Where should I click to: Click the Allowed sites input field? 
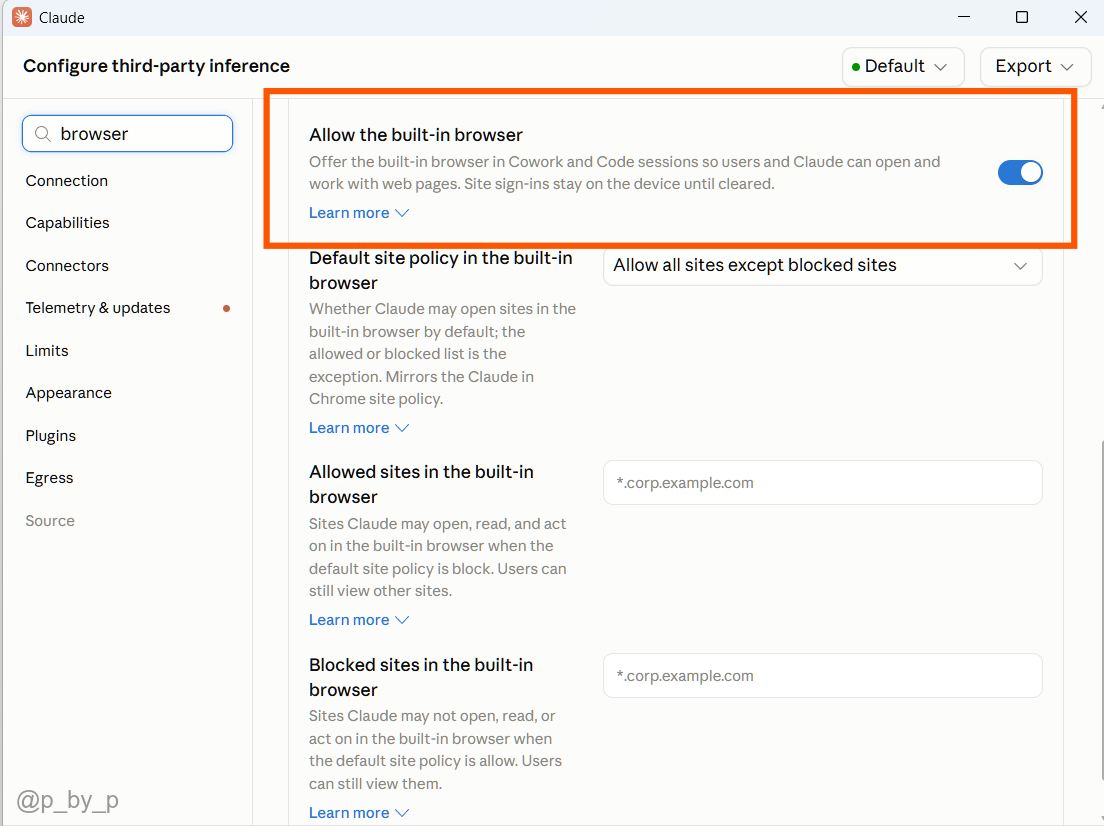point(822,482)
